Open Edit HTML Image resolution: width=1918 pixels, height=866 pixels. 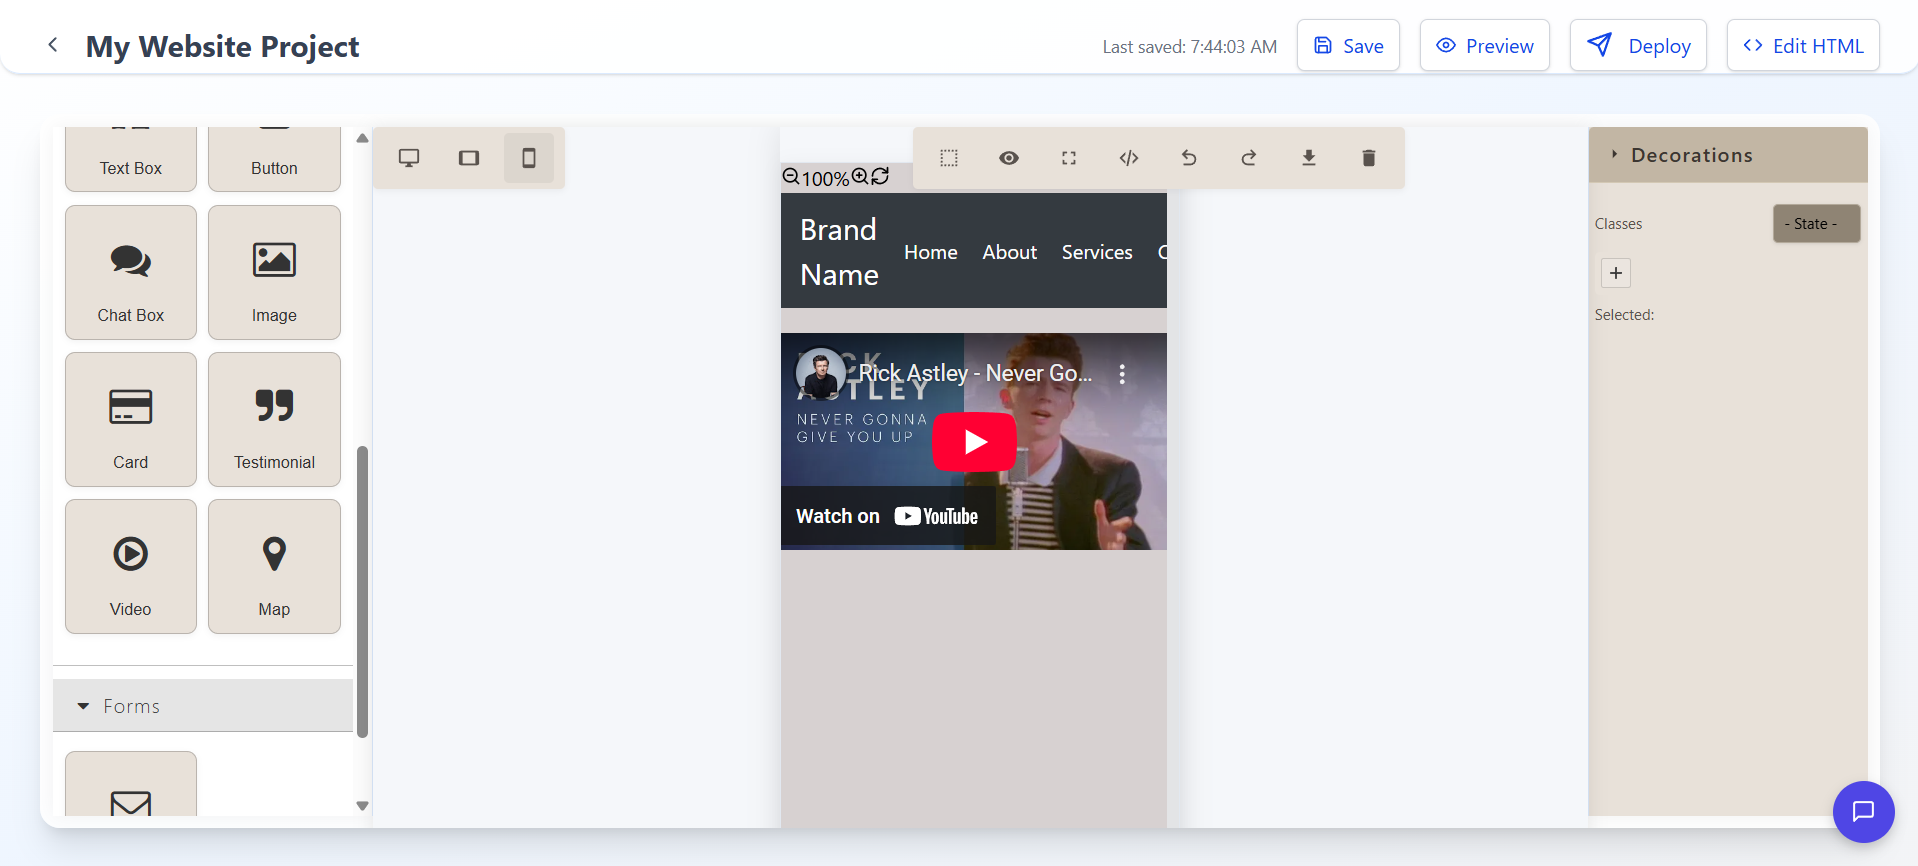pyautogui.click(x=1803, y=46)
